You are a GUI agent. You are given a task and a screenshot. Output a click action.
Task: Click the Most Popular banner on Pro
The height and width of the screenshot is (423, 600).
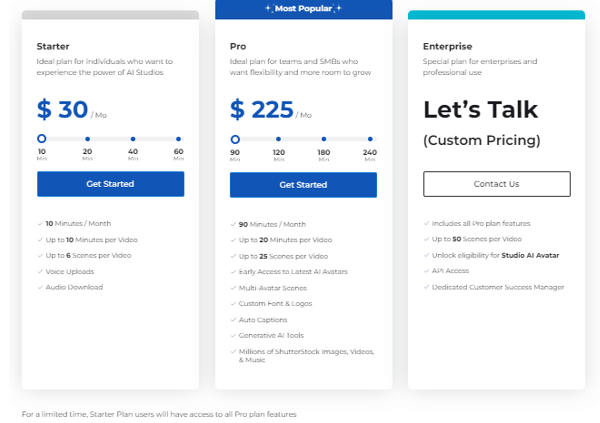[x=303, y=8]
